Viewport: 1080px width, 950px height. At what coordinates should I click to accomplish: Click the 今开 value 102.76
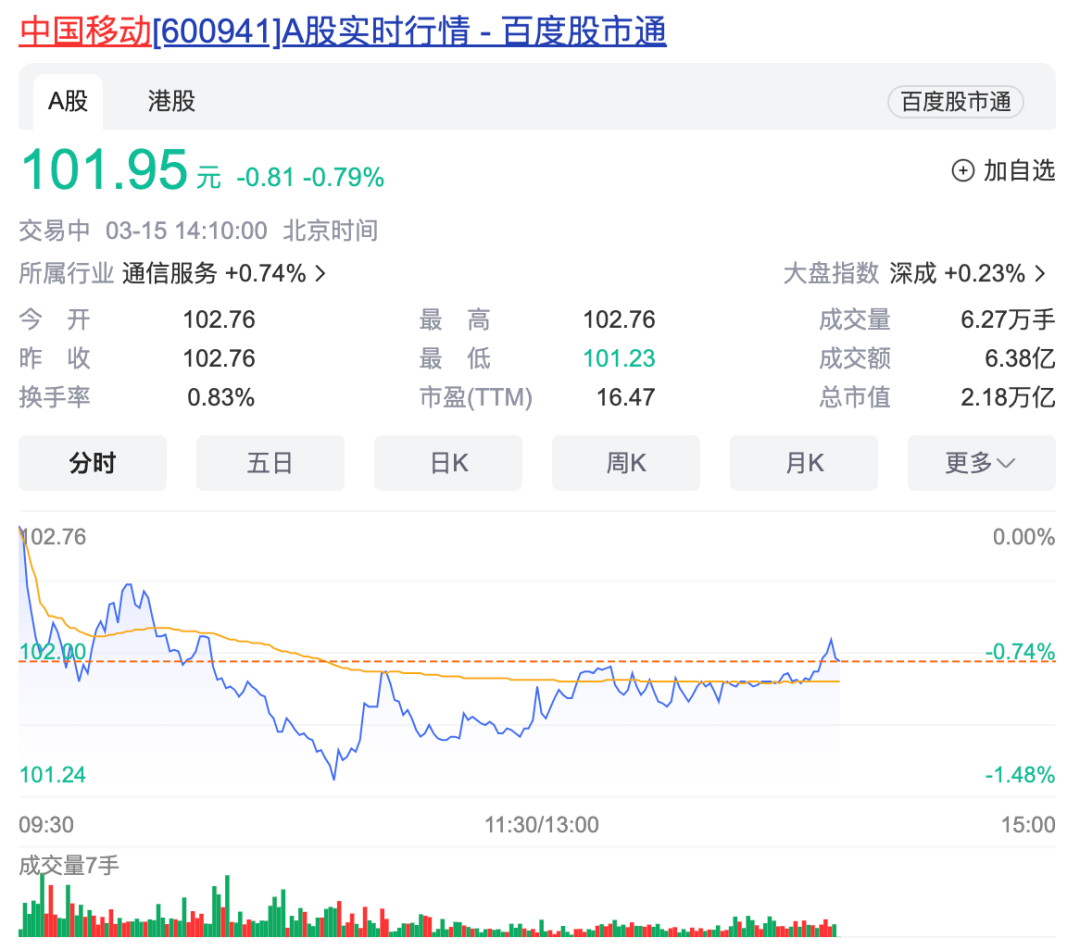coord(219,320)
